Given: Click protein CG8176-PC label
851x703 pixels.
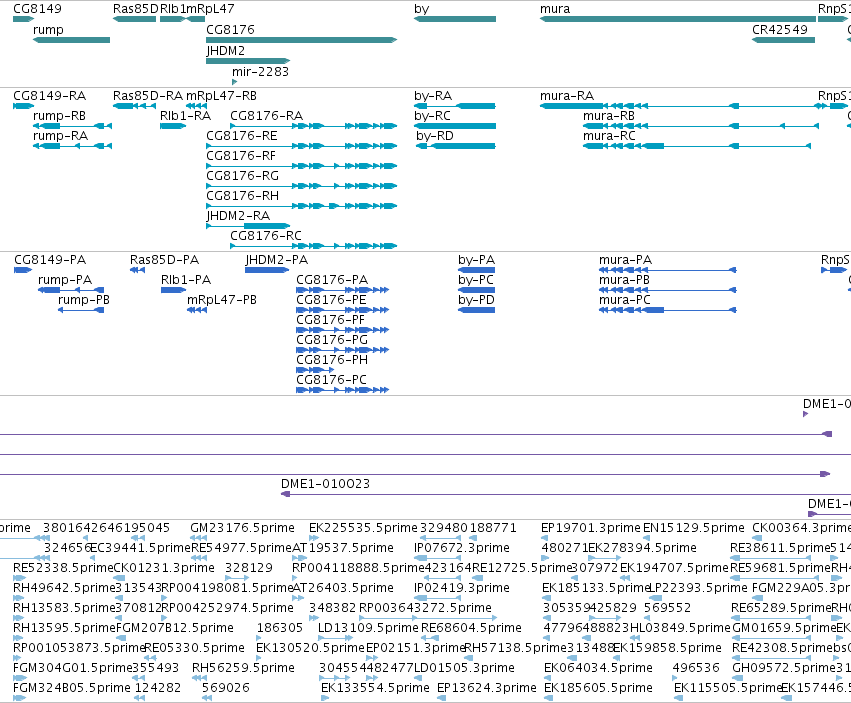Looking at the screenshot, I should tap(332, 379).
